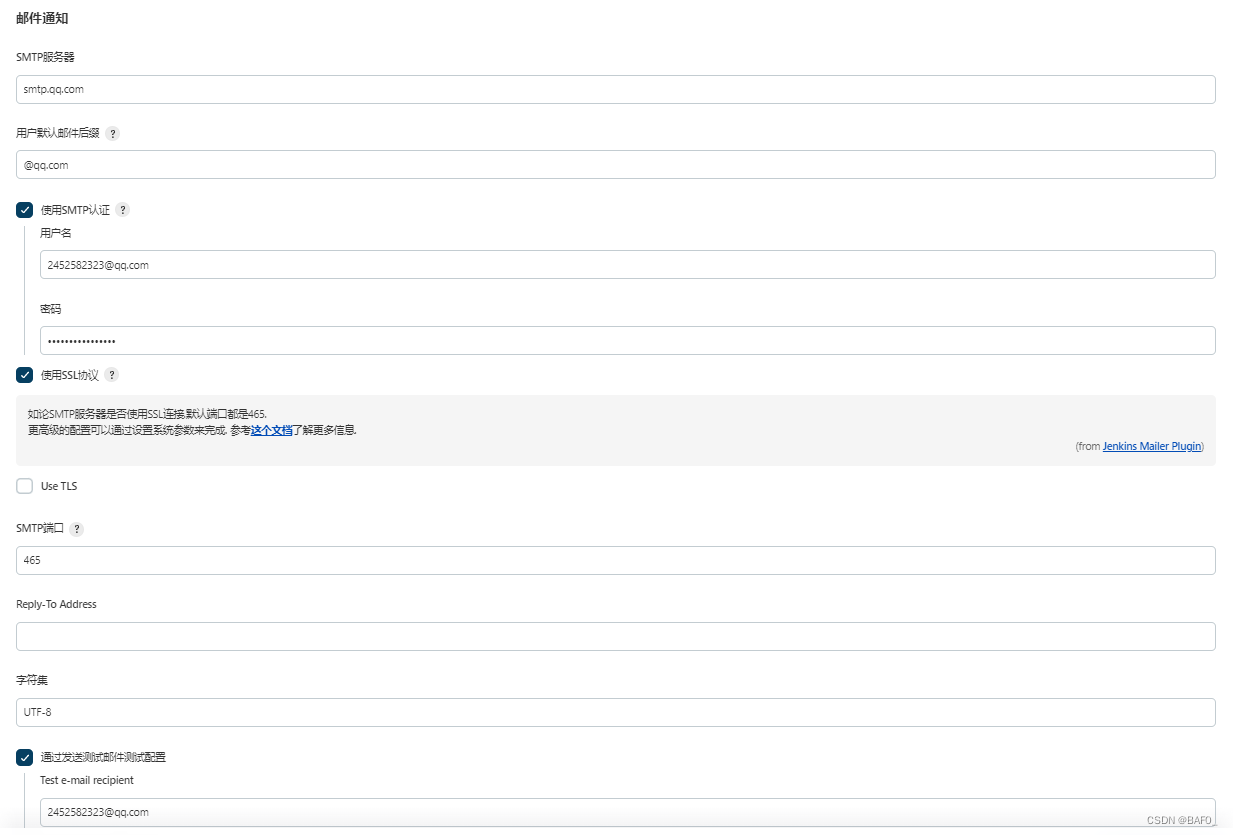1233x835 pixels.
Task: Select the 邮件通知 section heading
Action: [x=42, y=18]
